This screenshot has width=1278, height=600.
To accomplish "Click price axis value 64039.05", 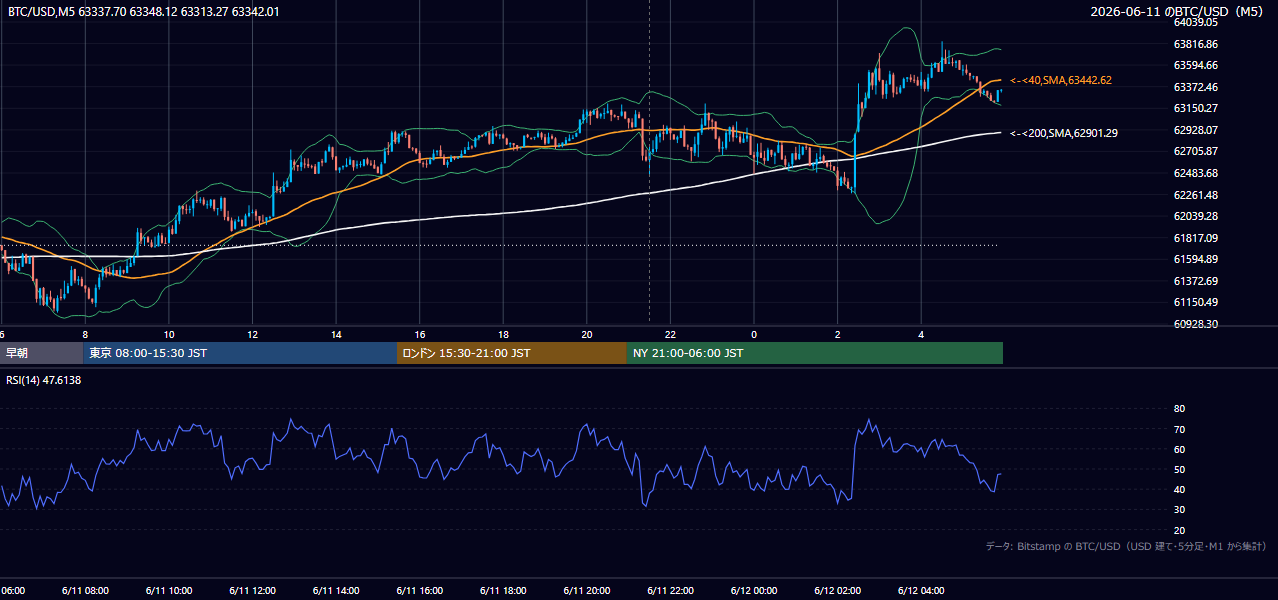I will [1195, 23].
